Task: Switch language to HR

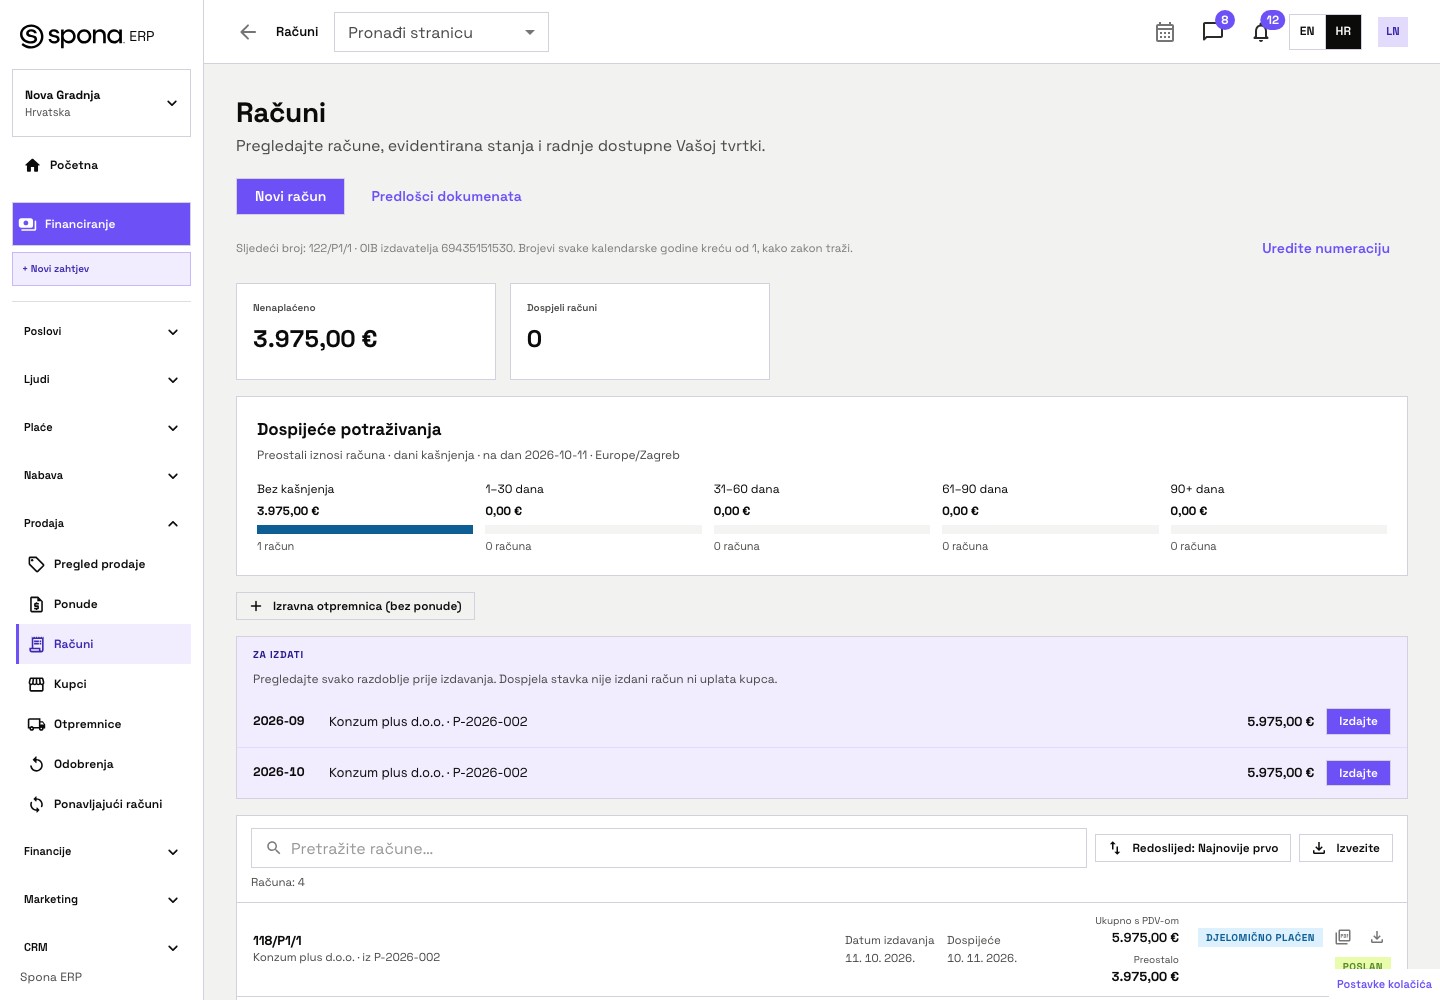Action: (1343, 32)
